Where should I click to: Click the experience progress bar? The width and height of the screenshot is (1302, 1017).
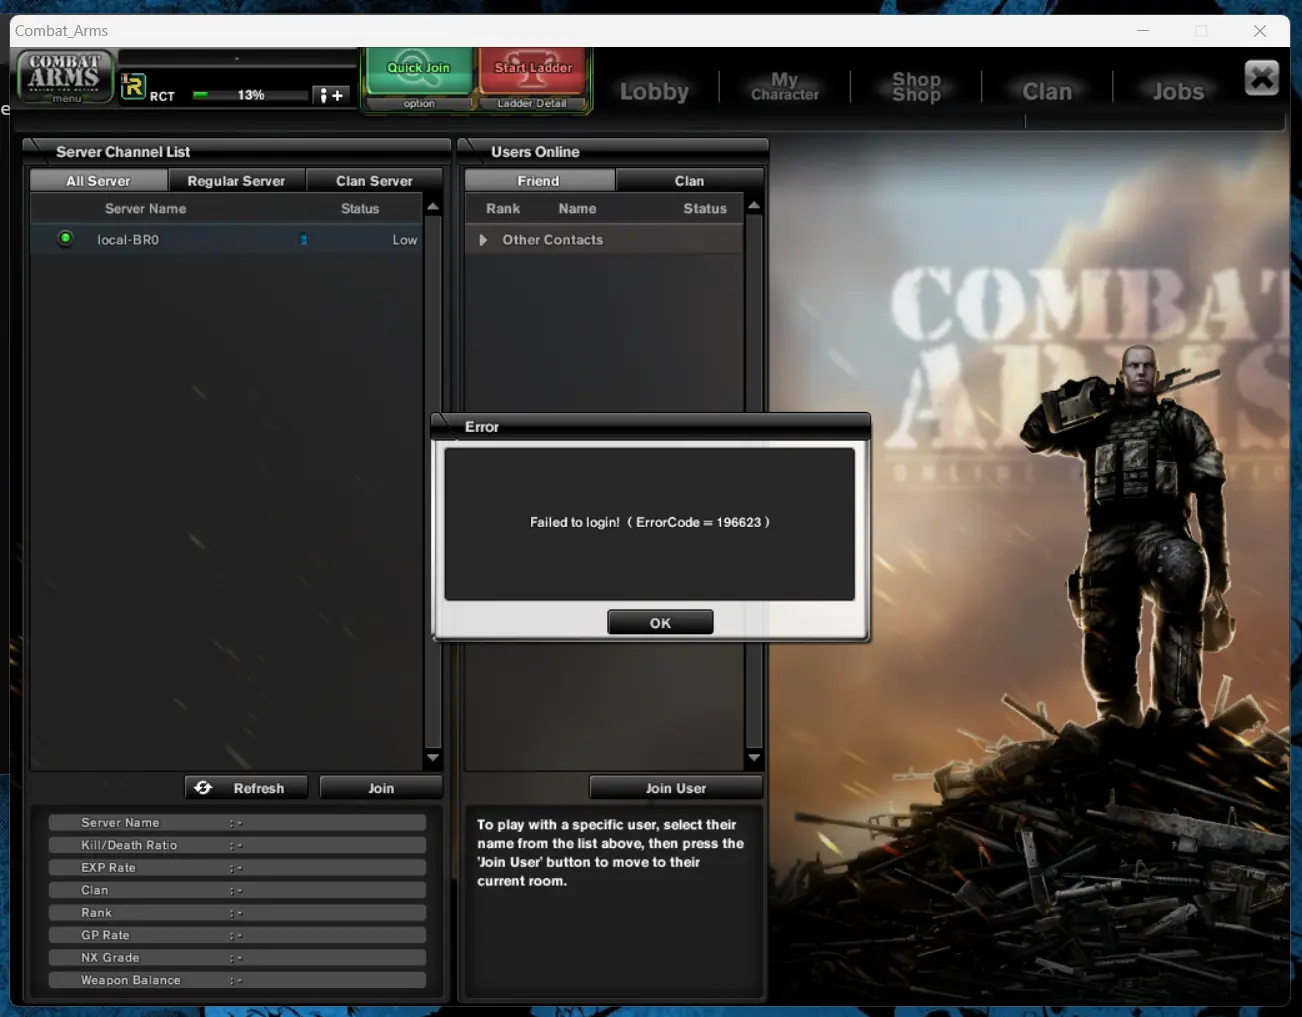(x=250, y=95)
